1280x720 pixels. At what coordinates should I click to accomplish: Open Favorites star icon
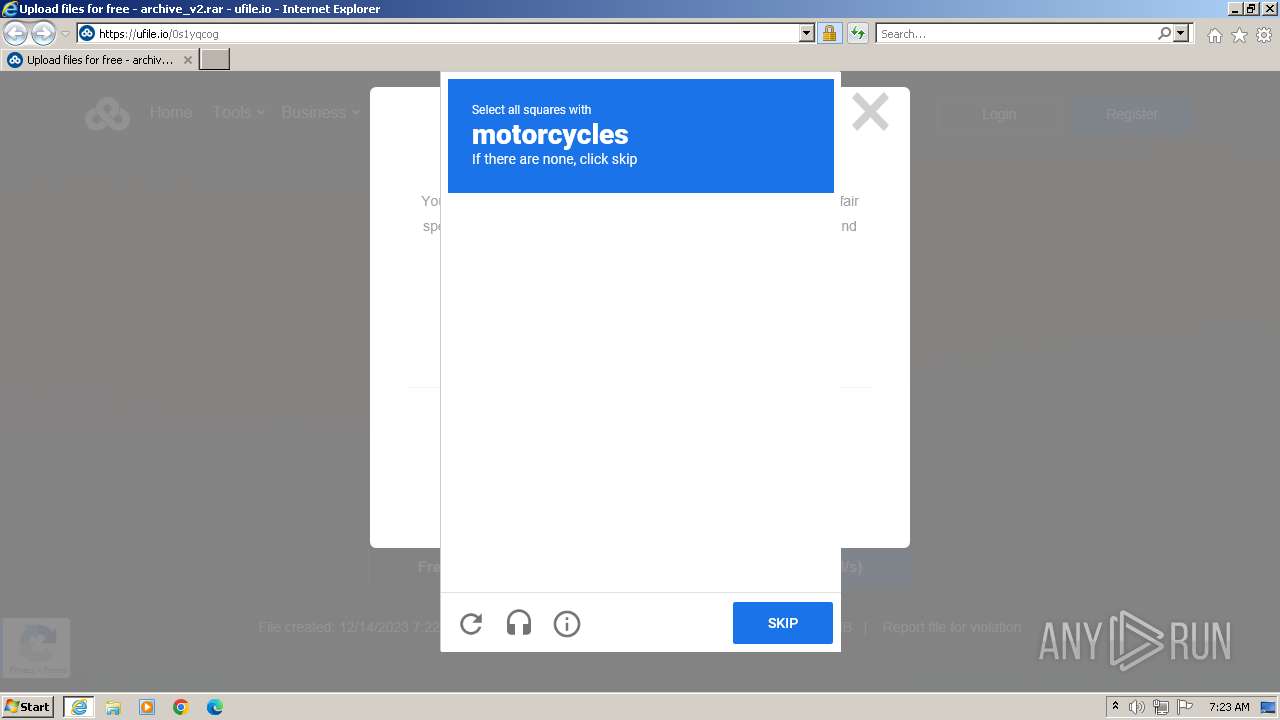click(1239, 35)
